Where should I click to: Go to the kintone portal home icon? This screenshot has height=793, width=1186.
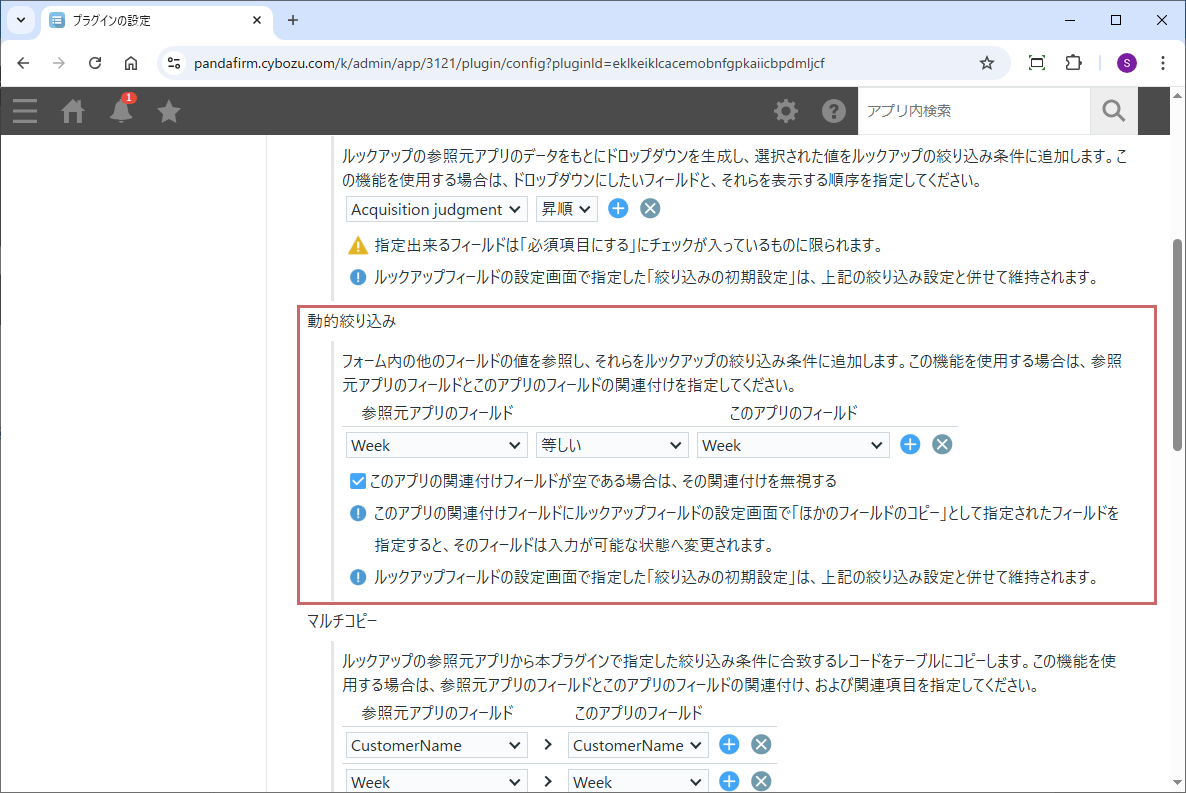(73, 111)
